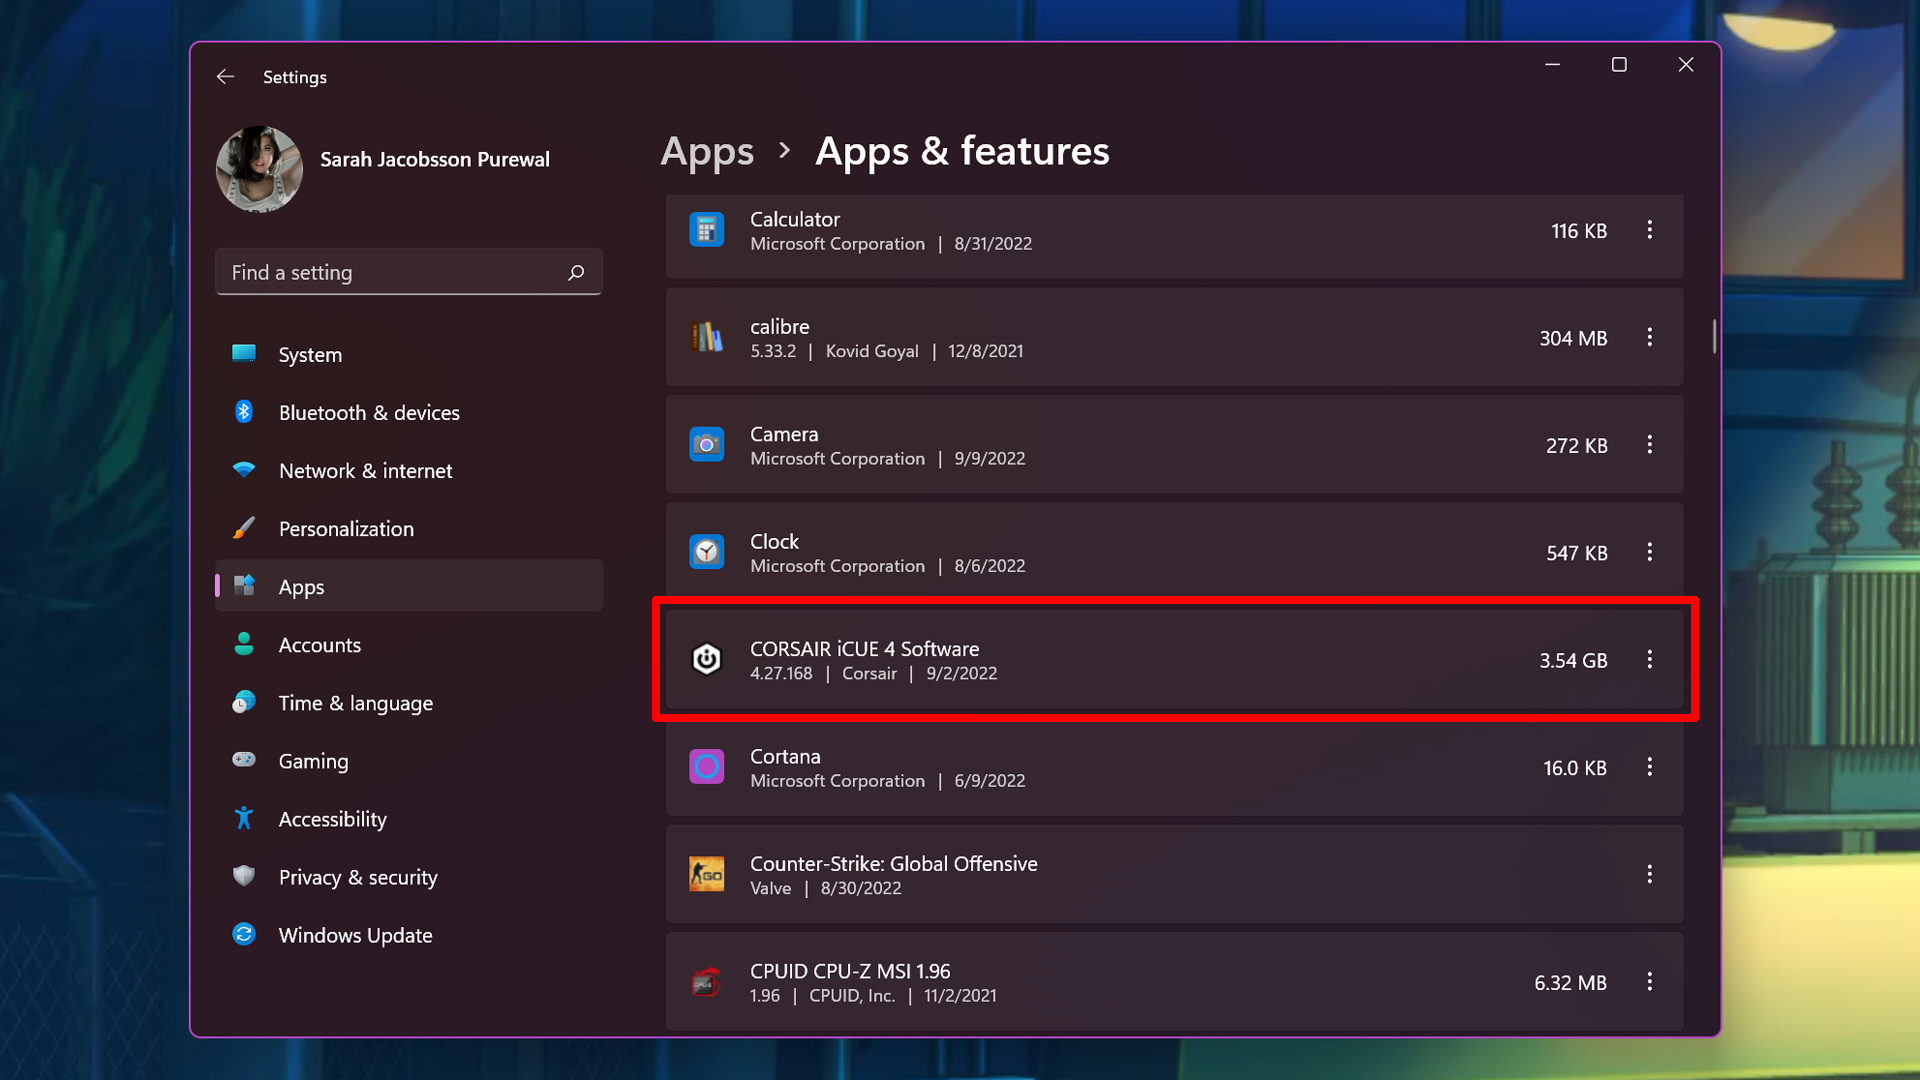Image resolution: width=1920 pixels, height=1080 pixels.
Task: Click the Windows Update sync icon
Action: [244, 934]
